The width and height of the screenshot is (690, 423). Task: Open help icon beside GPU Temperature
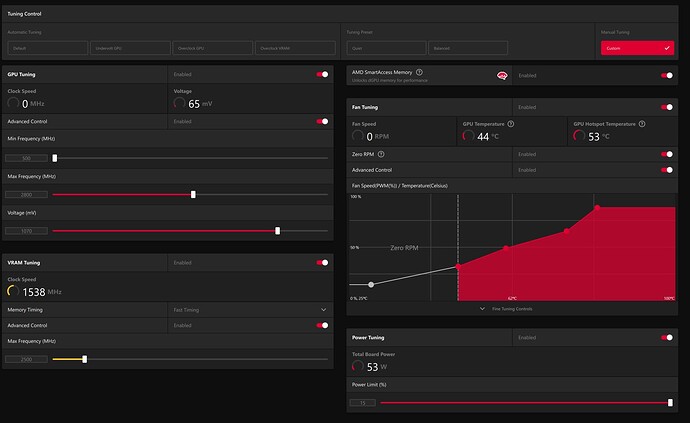coord(511,124)
